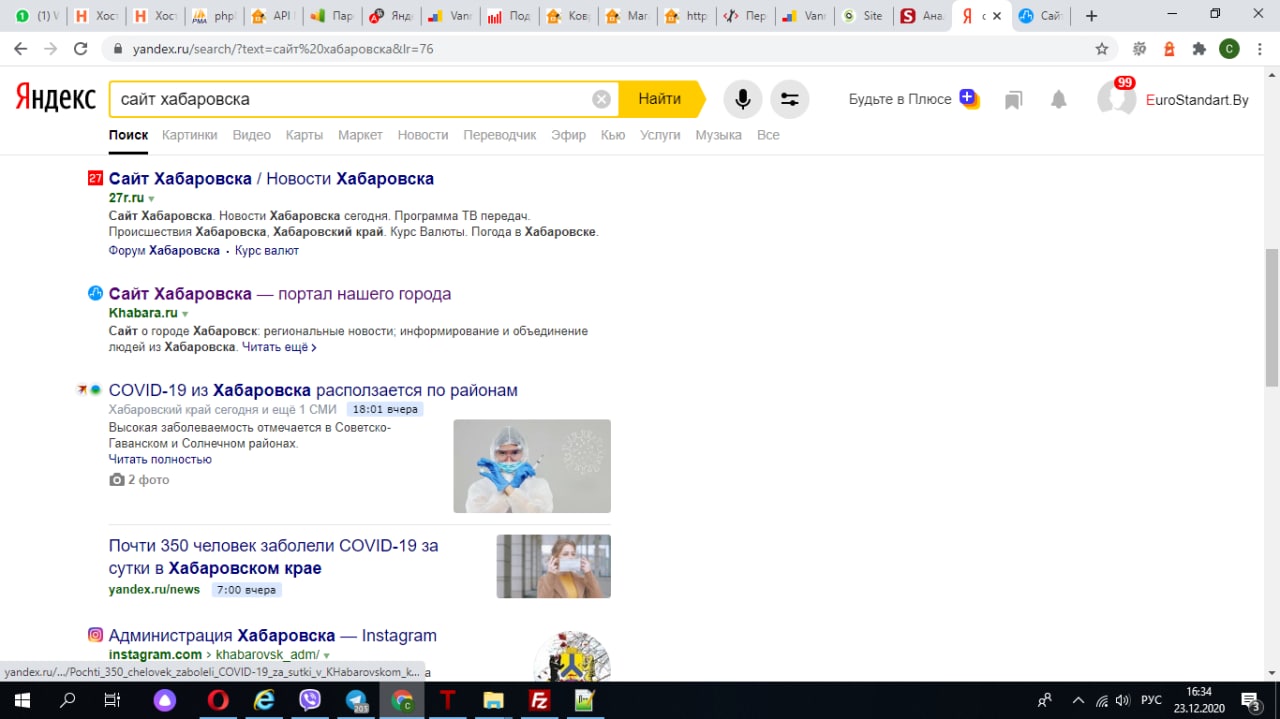Open notifications bell icon
The image size is (1280, 719).
coord(1059,99)
